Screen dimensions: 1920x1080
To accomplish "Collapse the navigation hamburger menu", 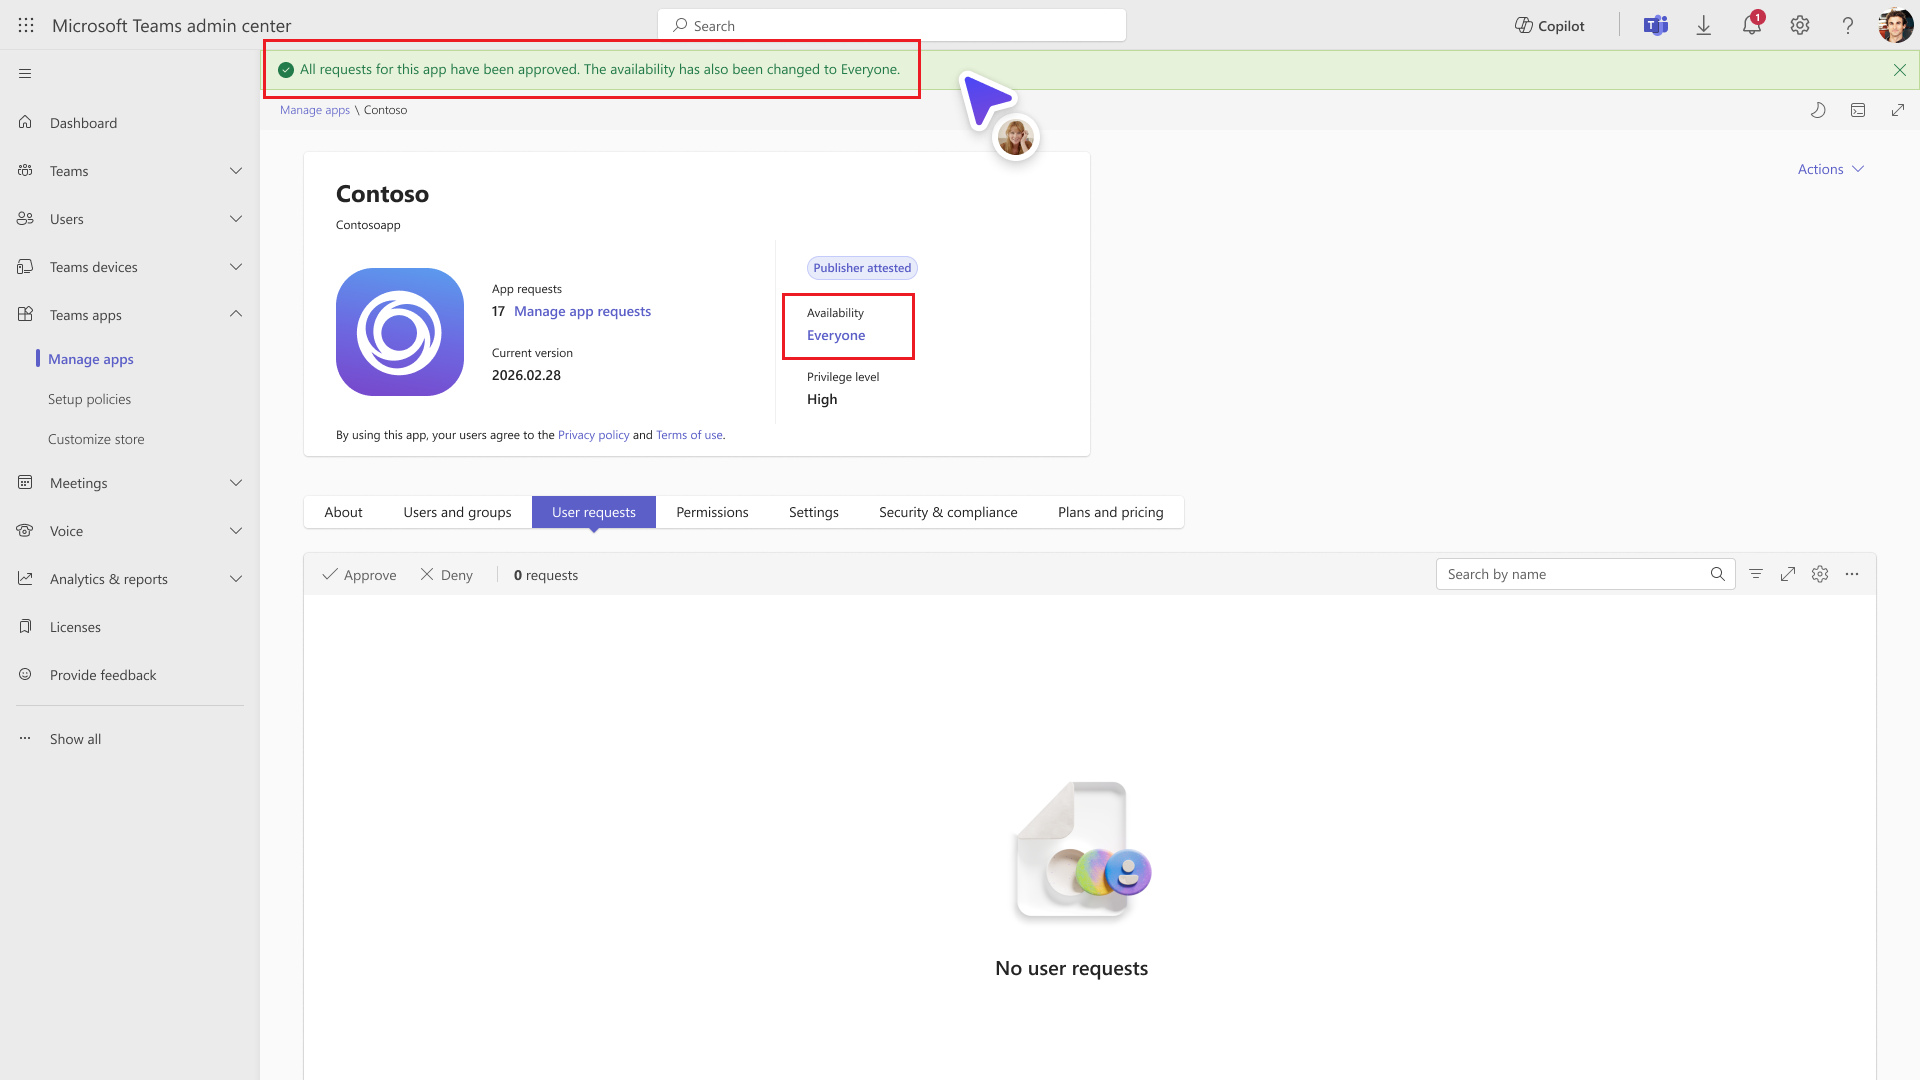I will pos(25,73).
